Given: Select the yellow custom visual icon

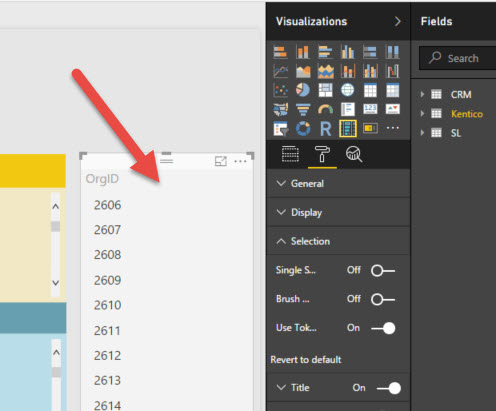Looking at the screenshot, I should point(370,128).
